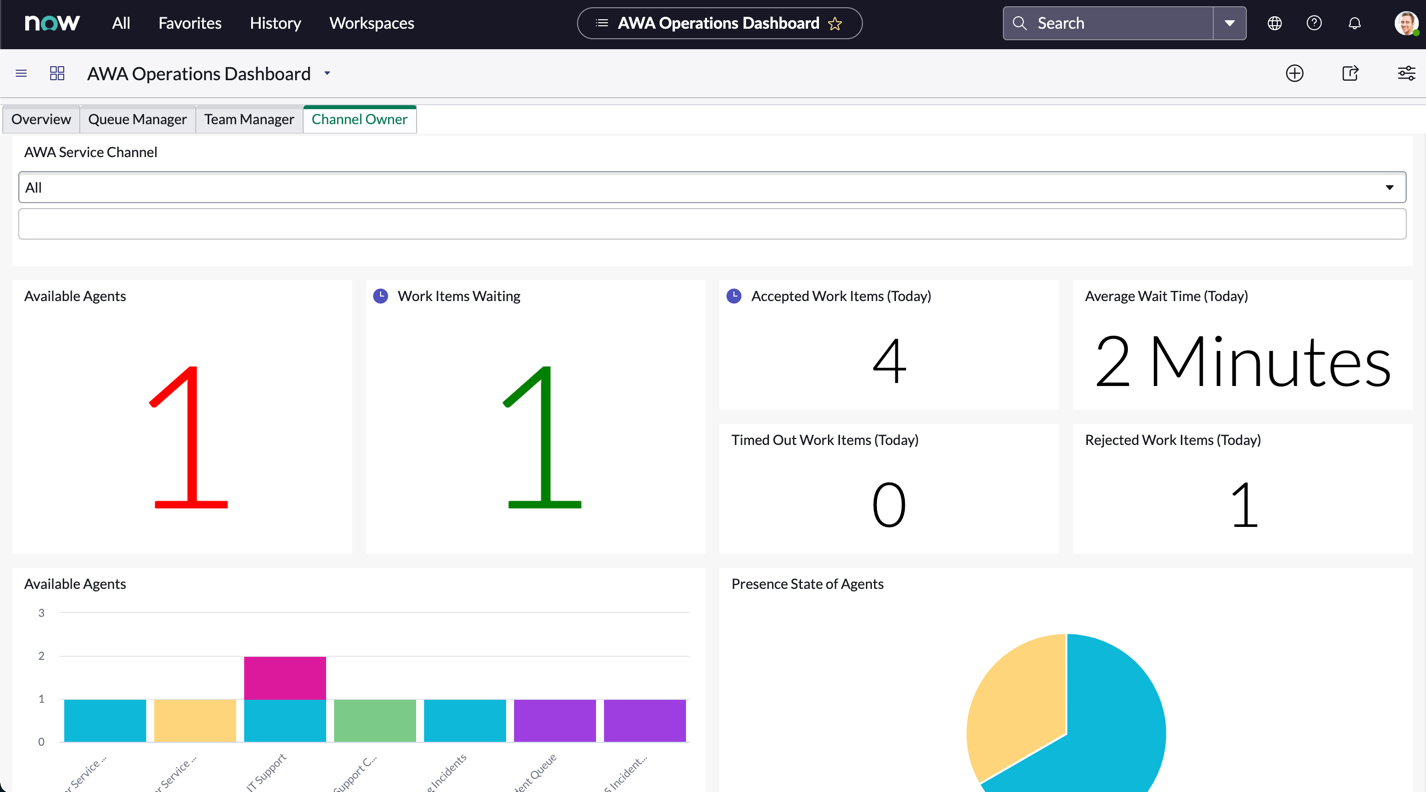This screenshot has height=792, width=1426.
Task: Toggle the hamburger menu under the logo
Action: (x=21, y=73)
